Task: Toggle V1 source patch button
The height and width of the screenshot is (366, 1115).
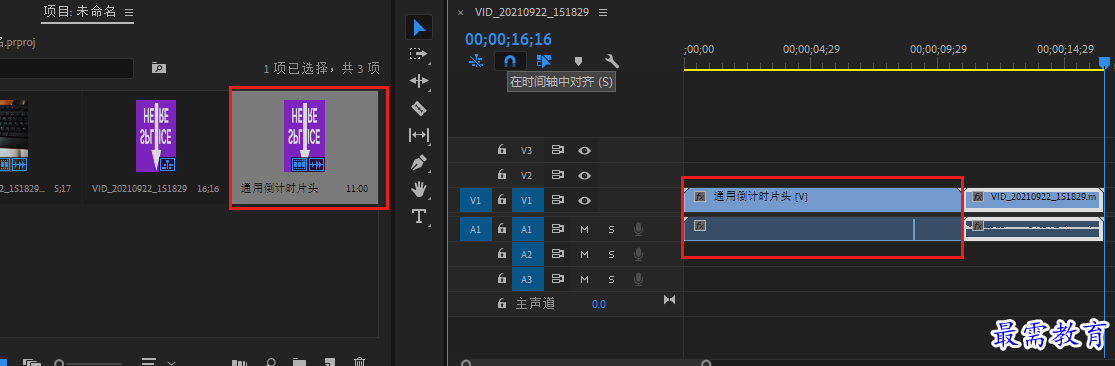Action: 476,200
